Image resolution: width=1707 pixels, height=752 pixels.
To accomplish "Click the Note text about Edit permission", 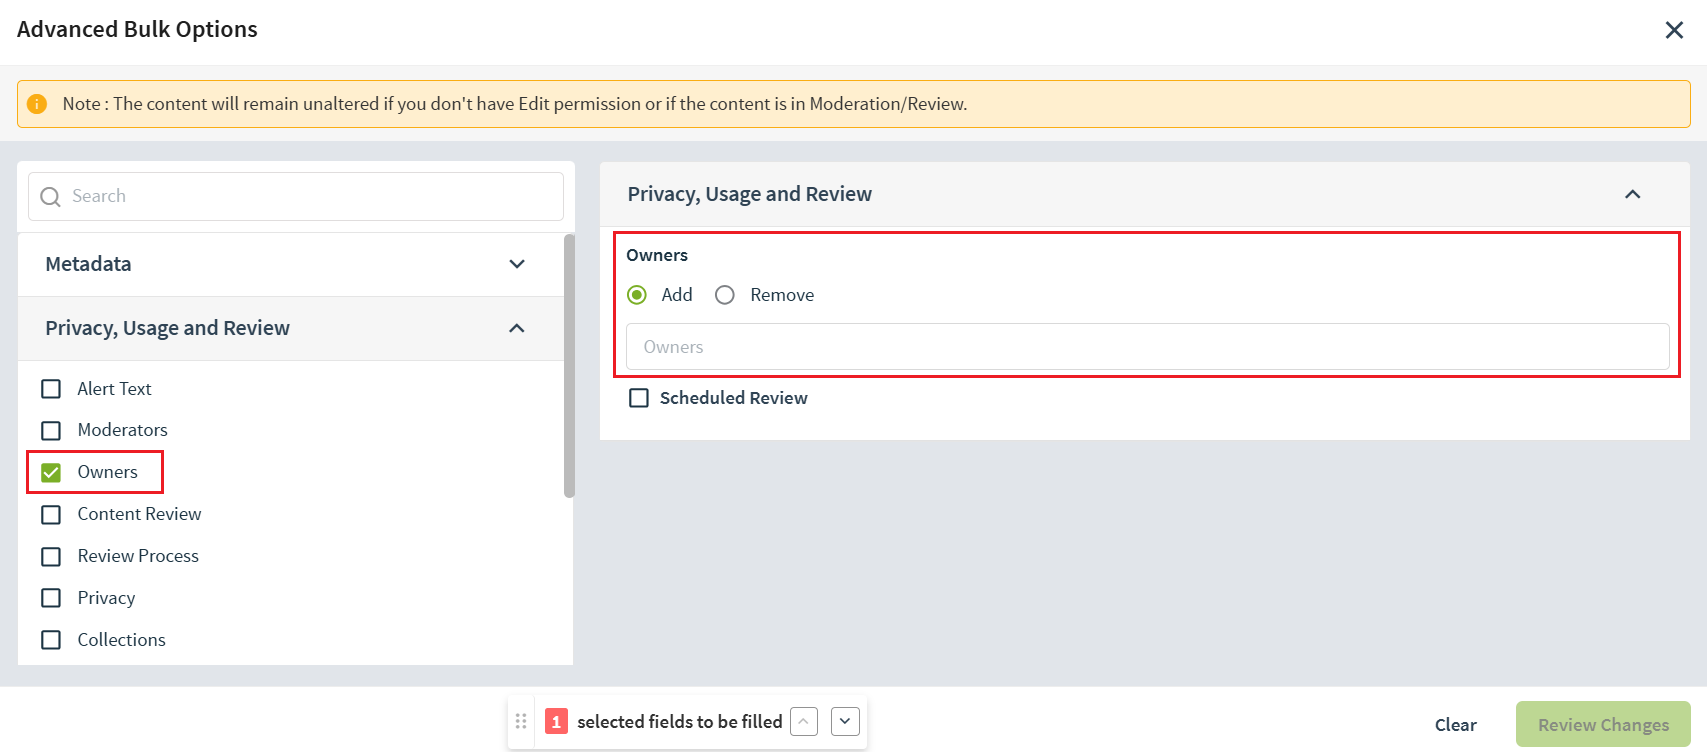I will tap(515, 104).
